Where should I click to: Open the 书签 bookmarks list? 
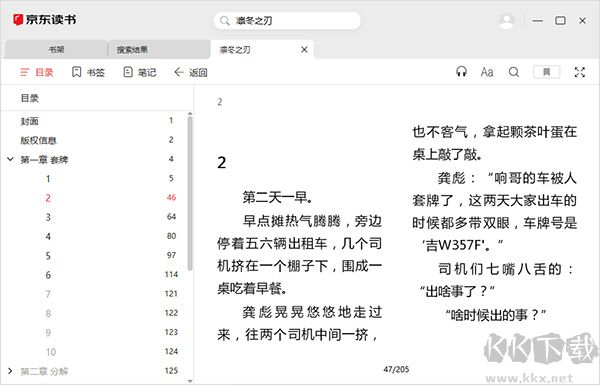[x=88, y=72]
